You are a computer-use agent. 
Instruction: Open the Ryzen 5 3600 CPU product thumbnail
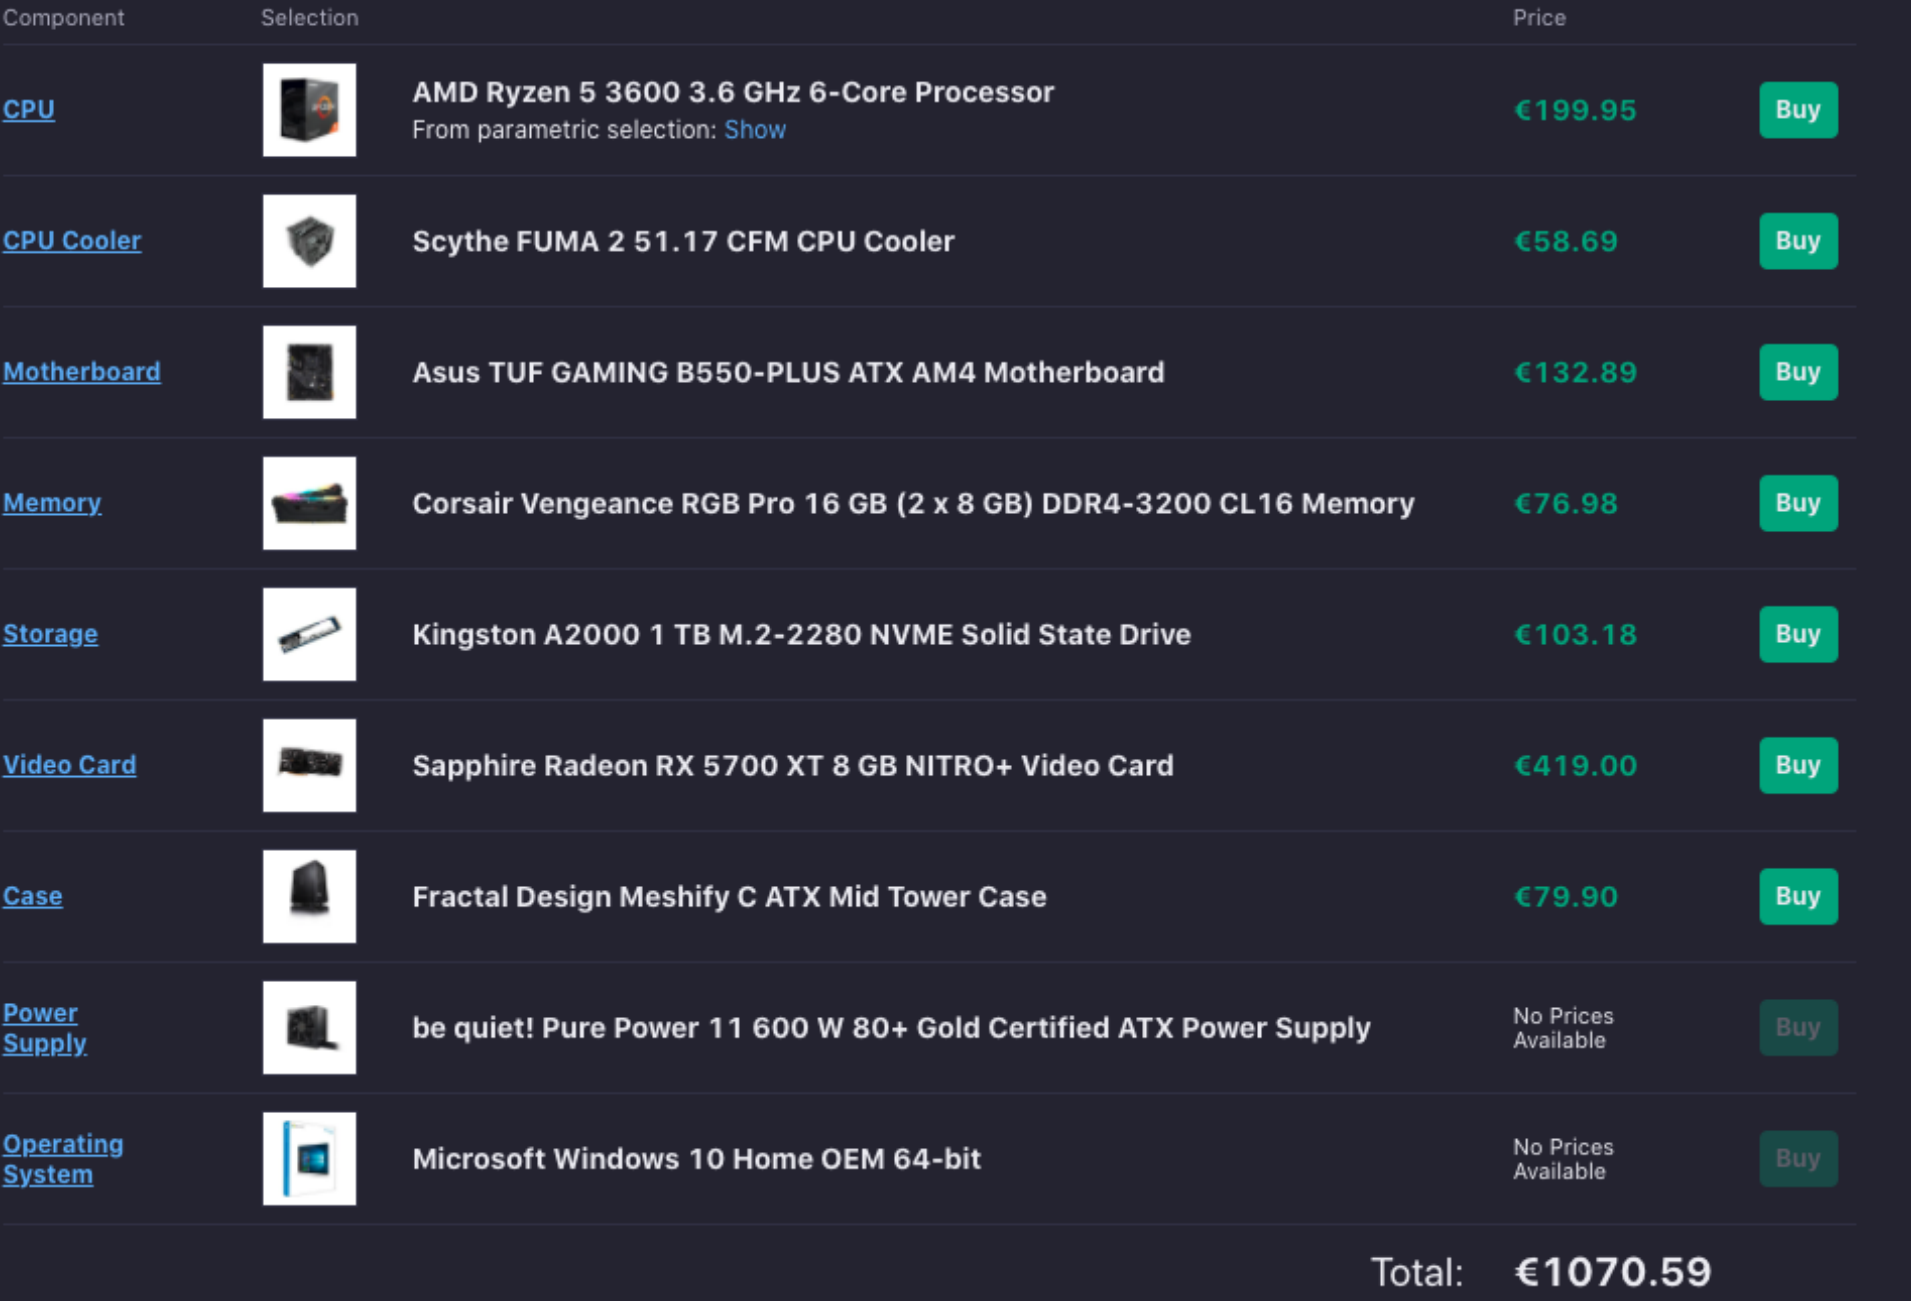[309, 110]
